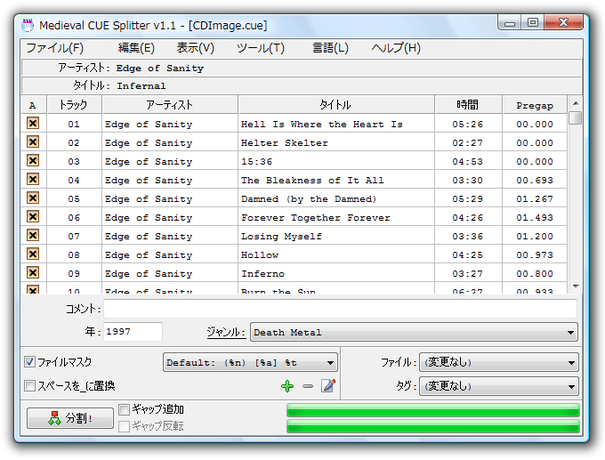Screen dimensions: 605x460
Task: Select title 'Inferno'
Action: [x=263, y=274]
